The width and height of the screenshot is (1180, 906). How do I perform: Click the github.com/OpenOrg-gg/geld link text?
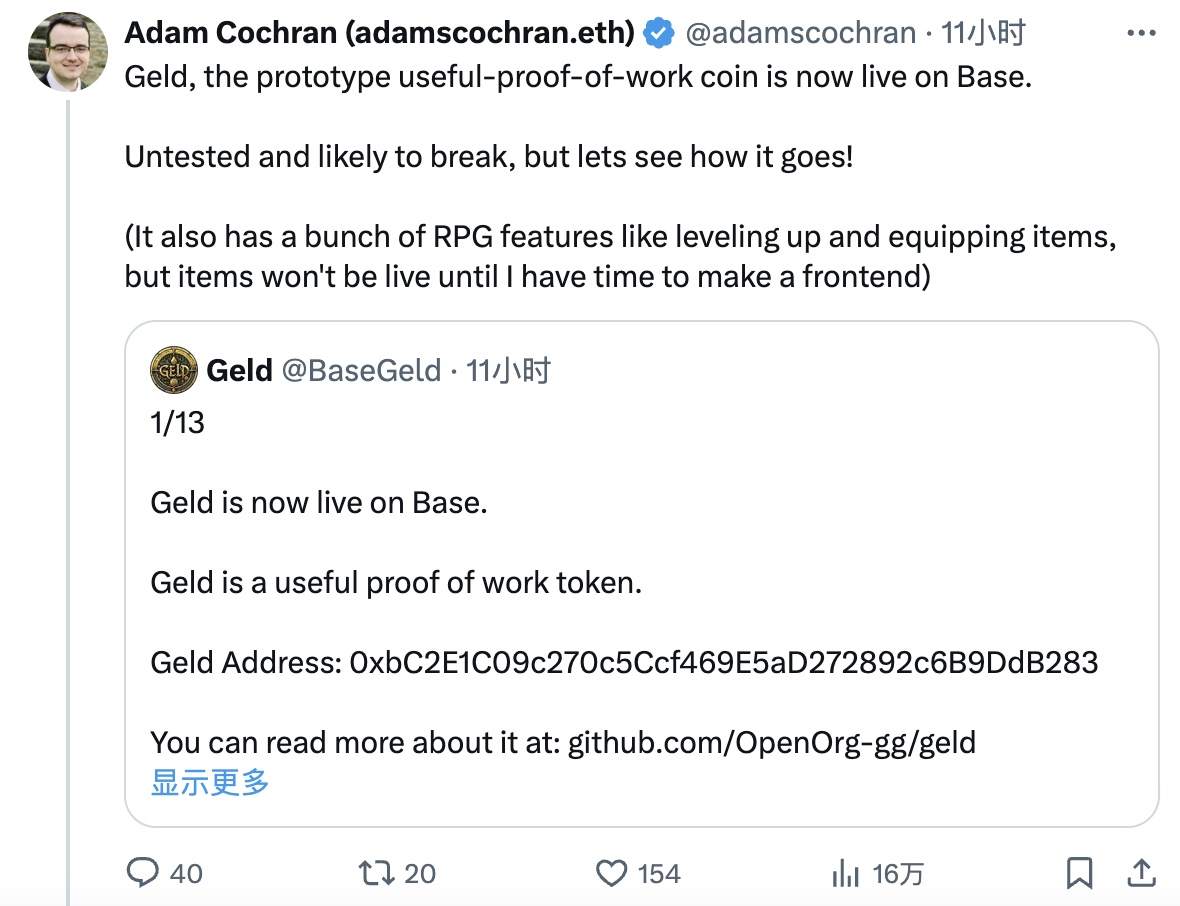[771, 742]
